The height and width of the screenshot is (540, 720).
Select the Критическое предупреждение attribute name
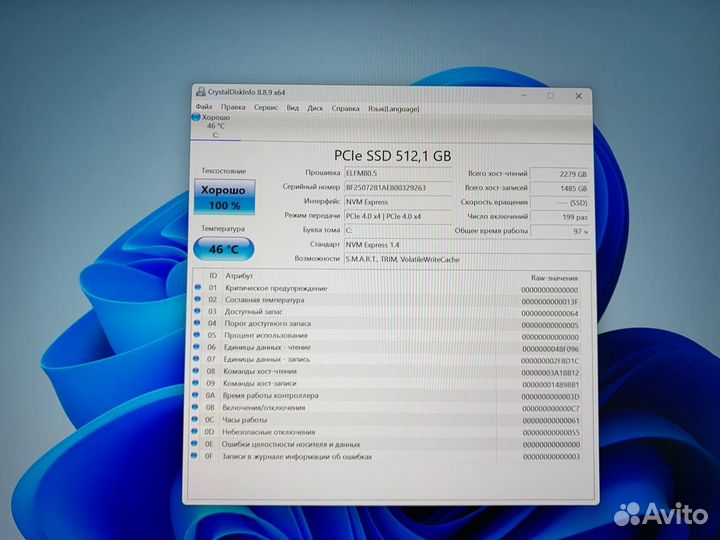coord(276,288)
